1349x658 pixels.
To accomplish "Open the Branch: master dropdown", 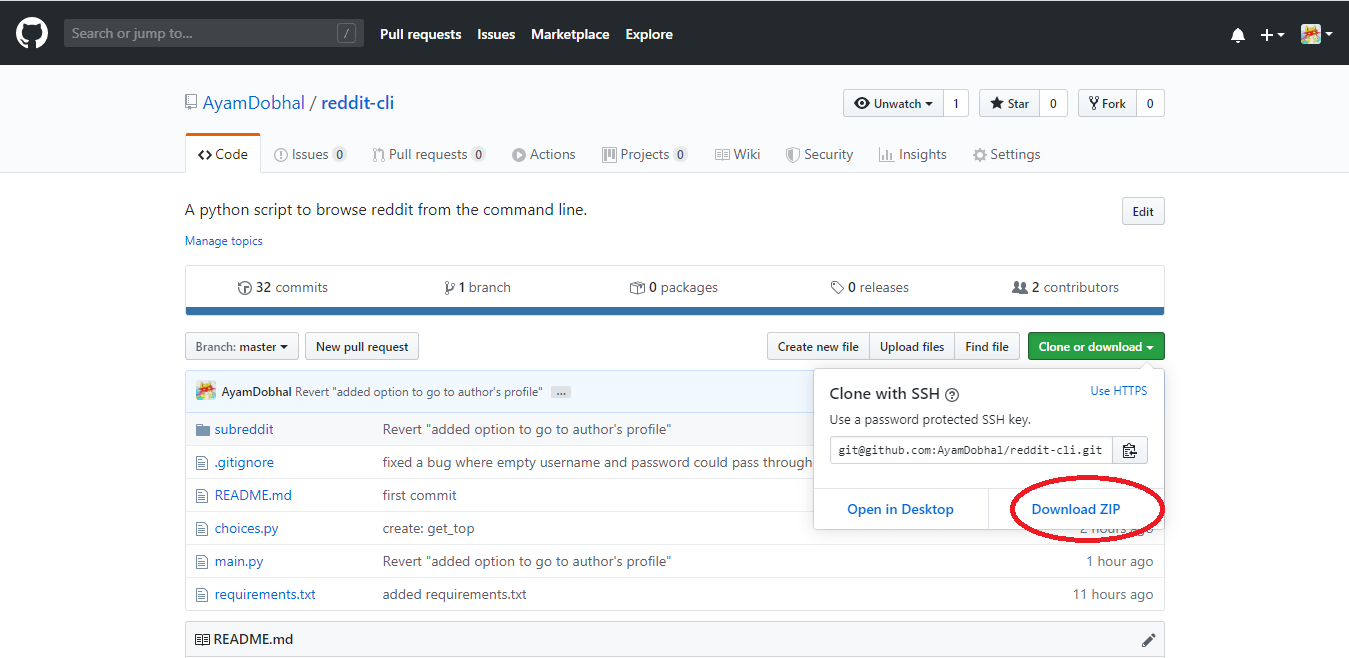I will (242, 347).
